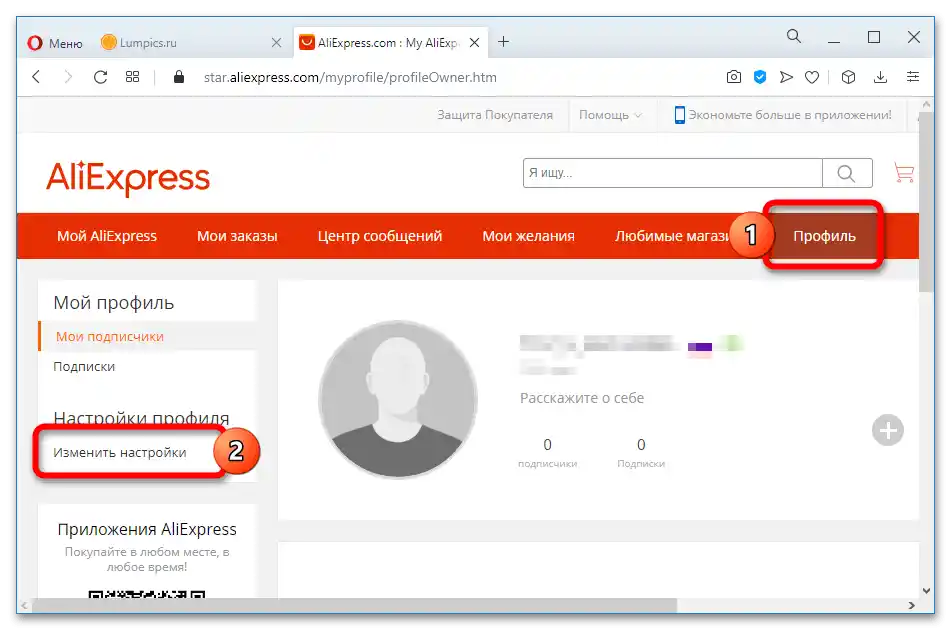The image size is (951, 630).
Task: Click scroll down arrow on scrollbar
Action: click(926, 591)
